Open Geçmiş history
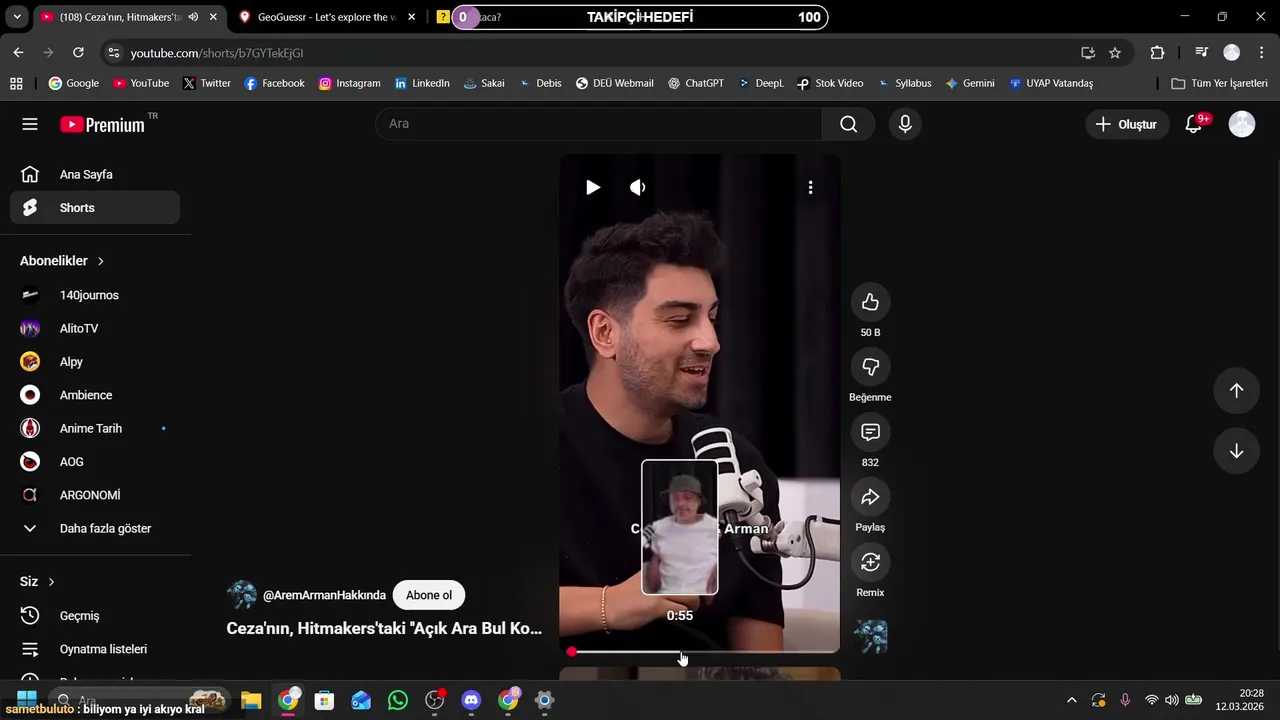Viewport: 1280px width, 720px height. click(95, 616)
